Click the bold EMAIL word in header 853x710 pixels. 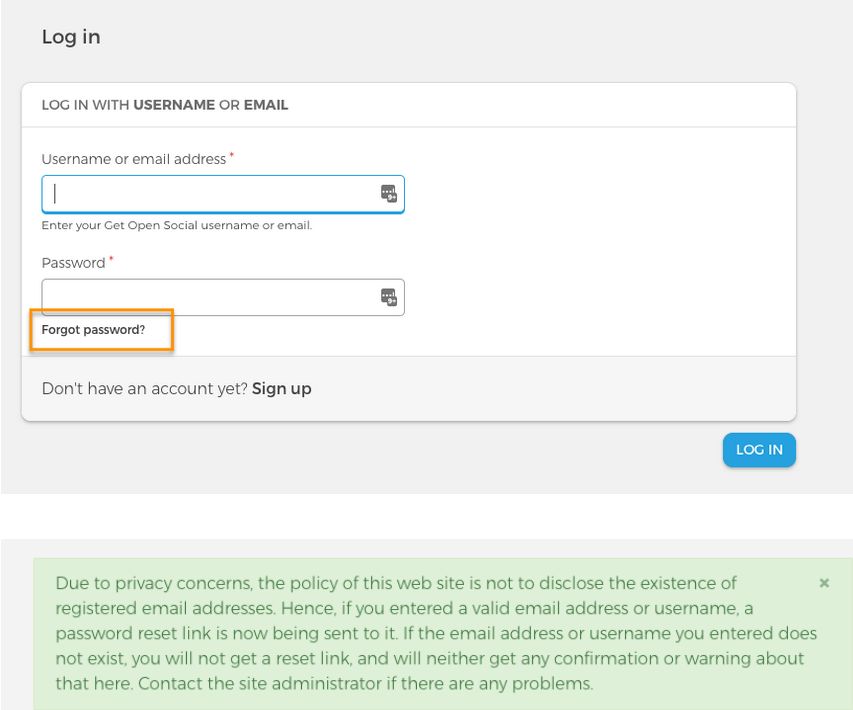point(266,104)
